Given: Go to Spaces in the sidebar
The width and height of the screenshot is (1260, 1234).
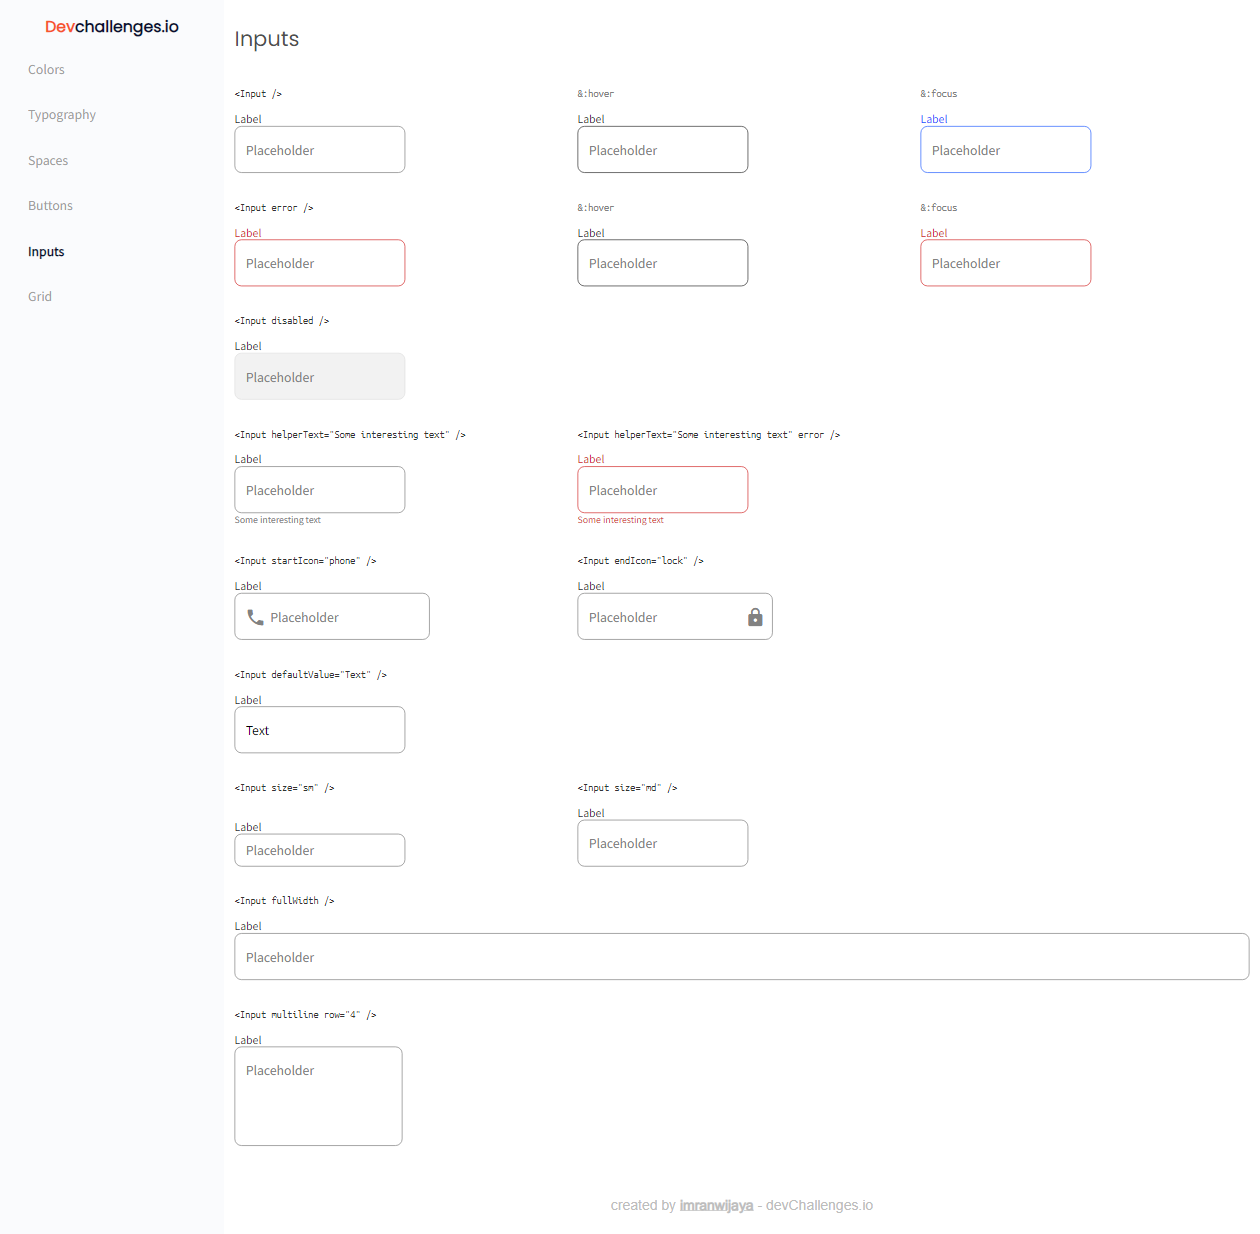Looking at the screenshot, I should [x=48, y=161].
